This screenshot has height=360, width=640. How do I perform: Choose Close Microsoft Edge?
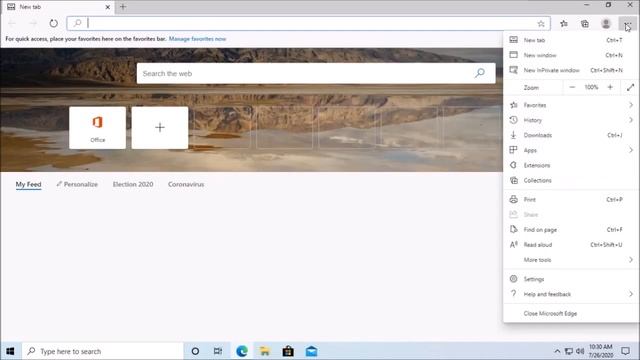(x=571, y=313)
